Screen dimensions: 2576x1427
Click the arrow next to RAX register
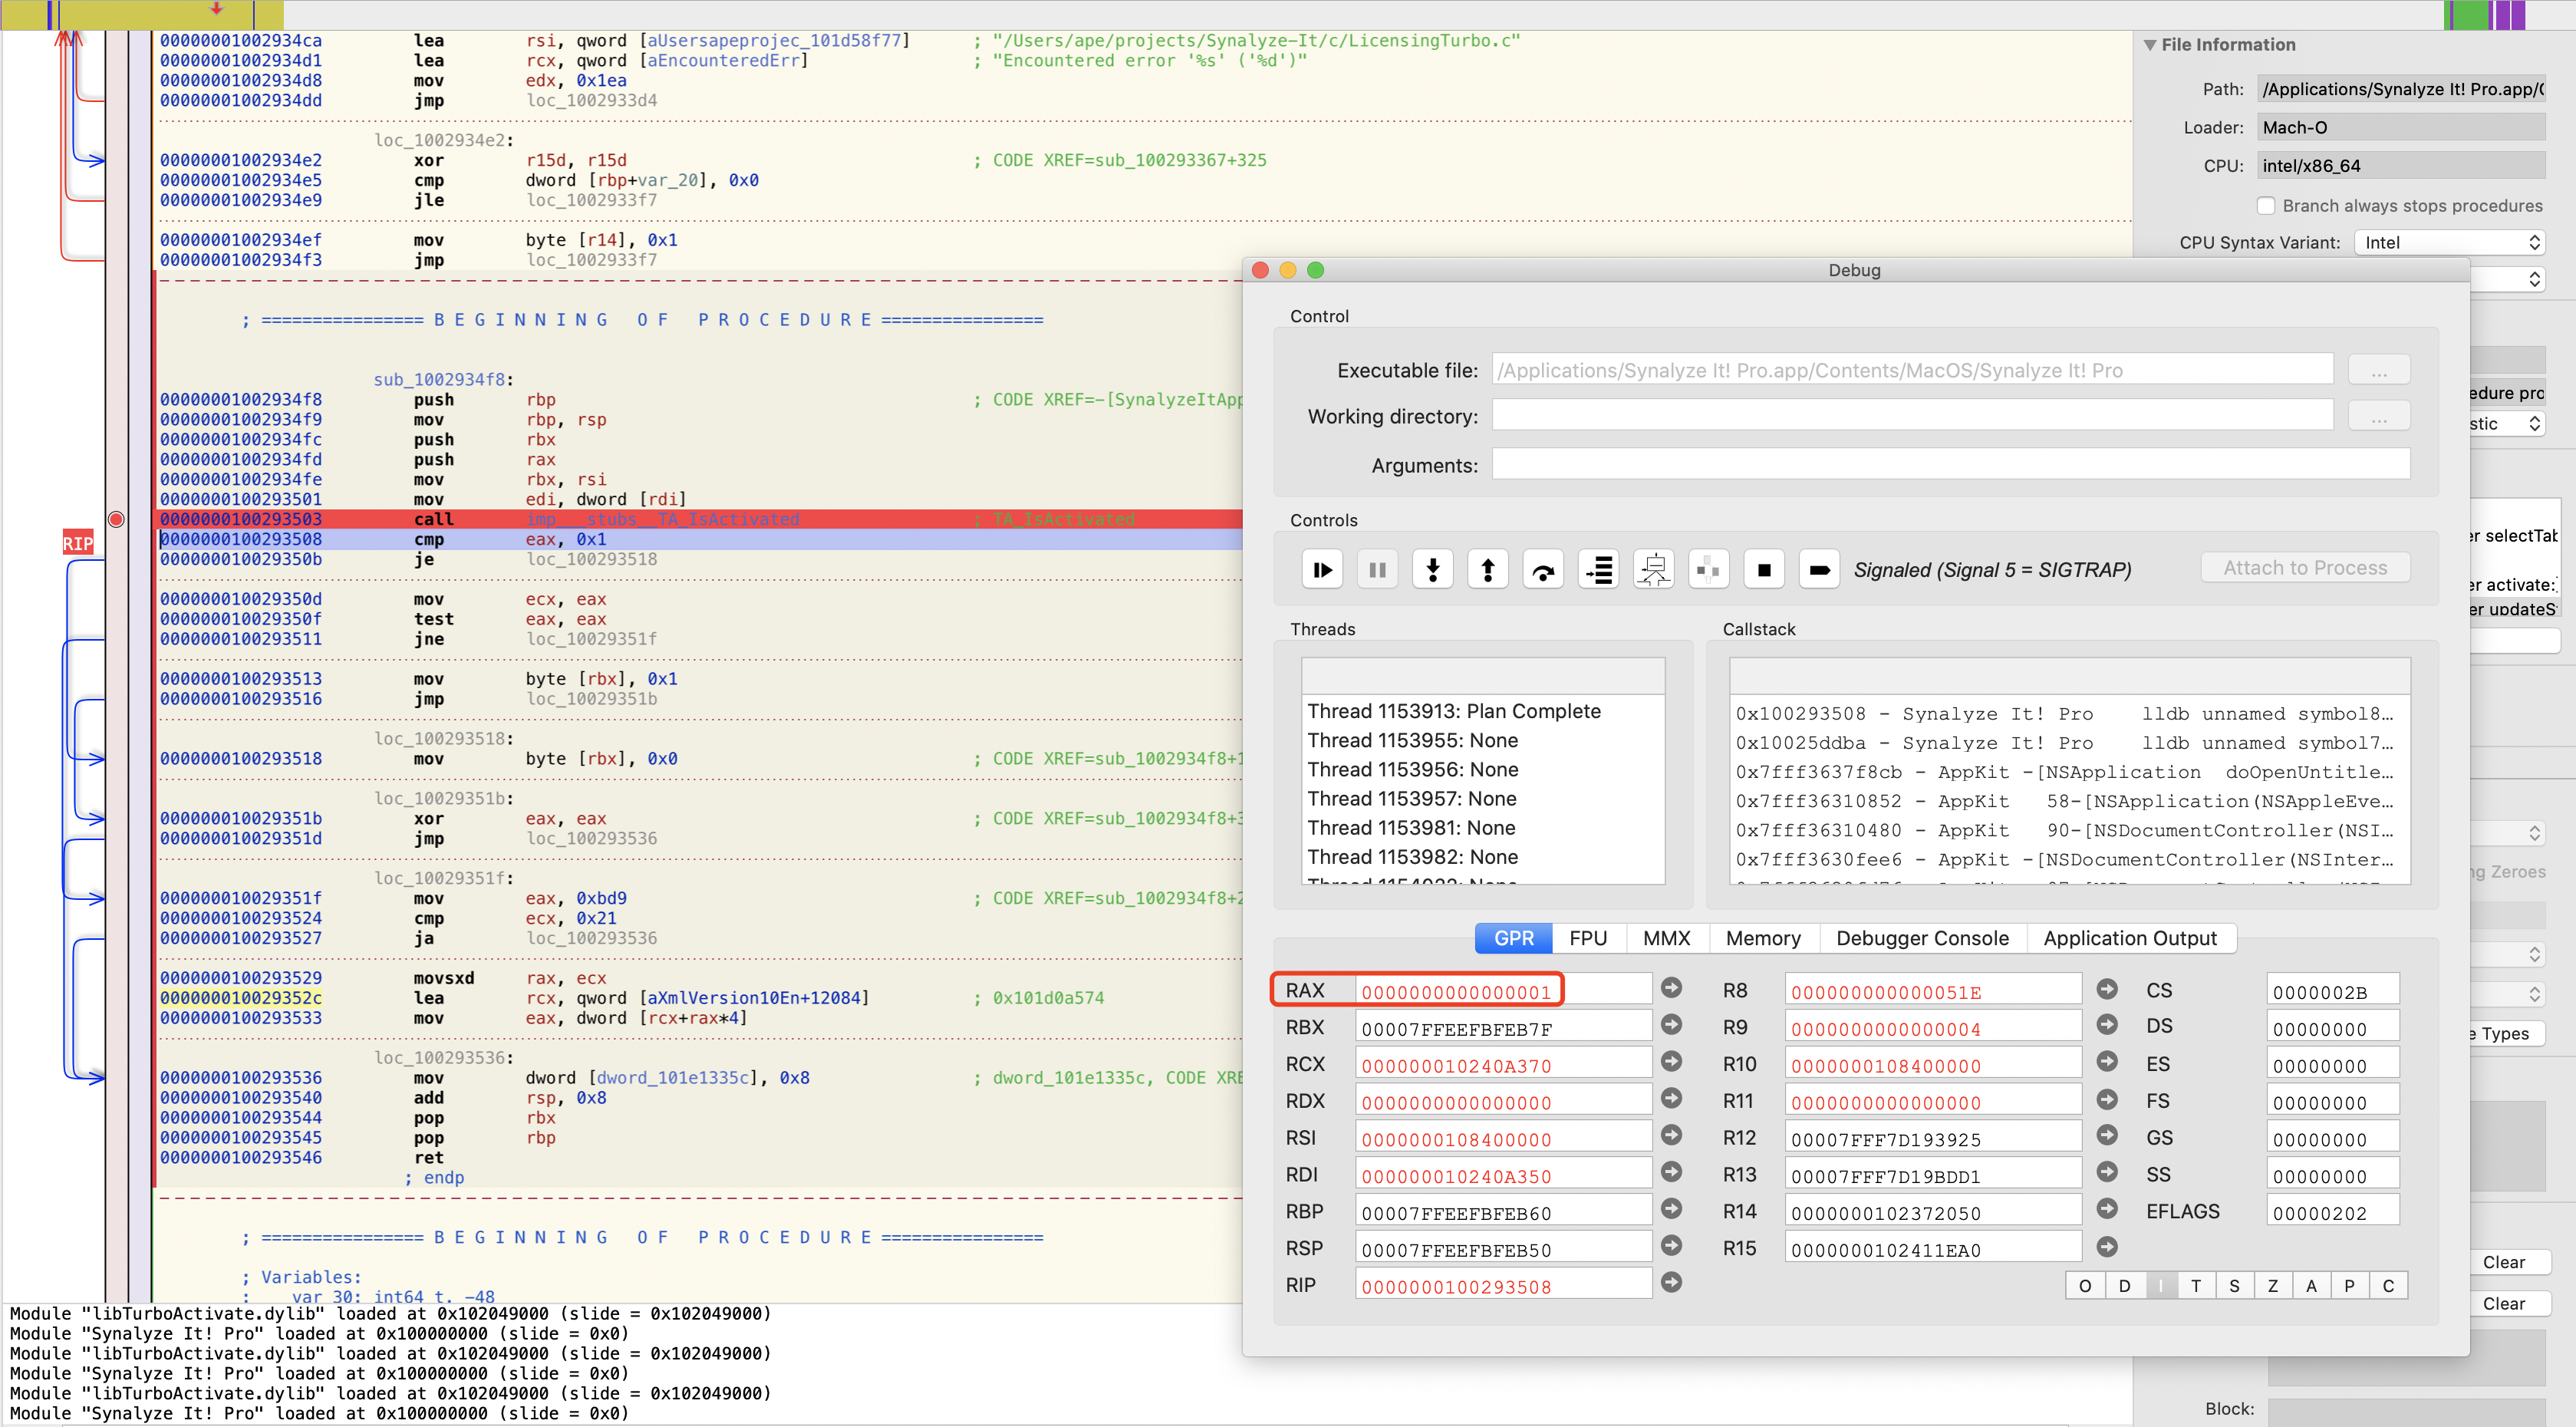pyautogui.click(x=1671, y=988)
